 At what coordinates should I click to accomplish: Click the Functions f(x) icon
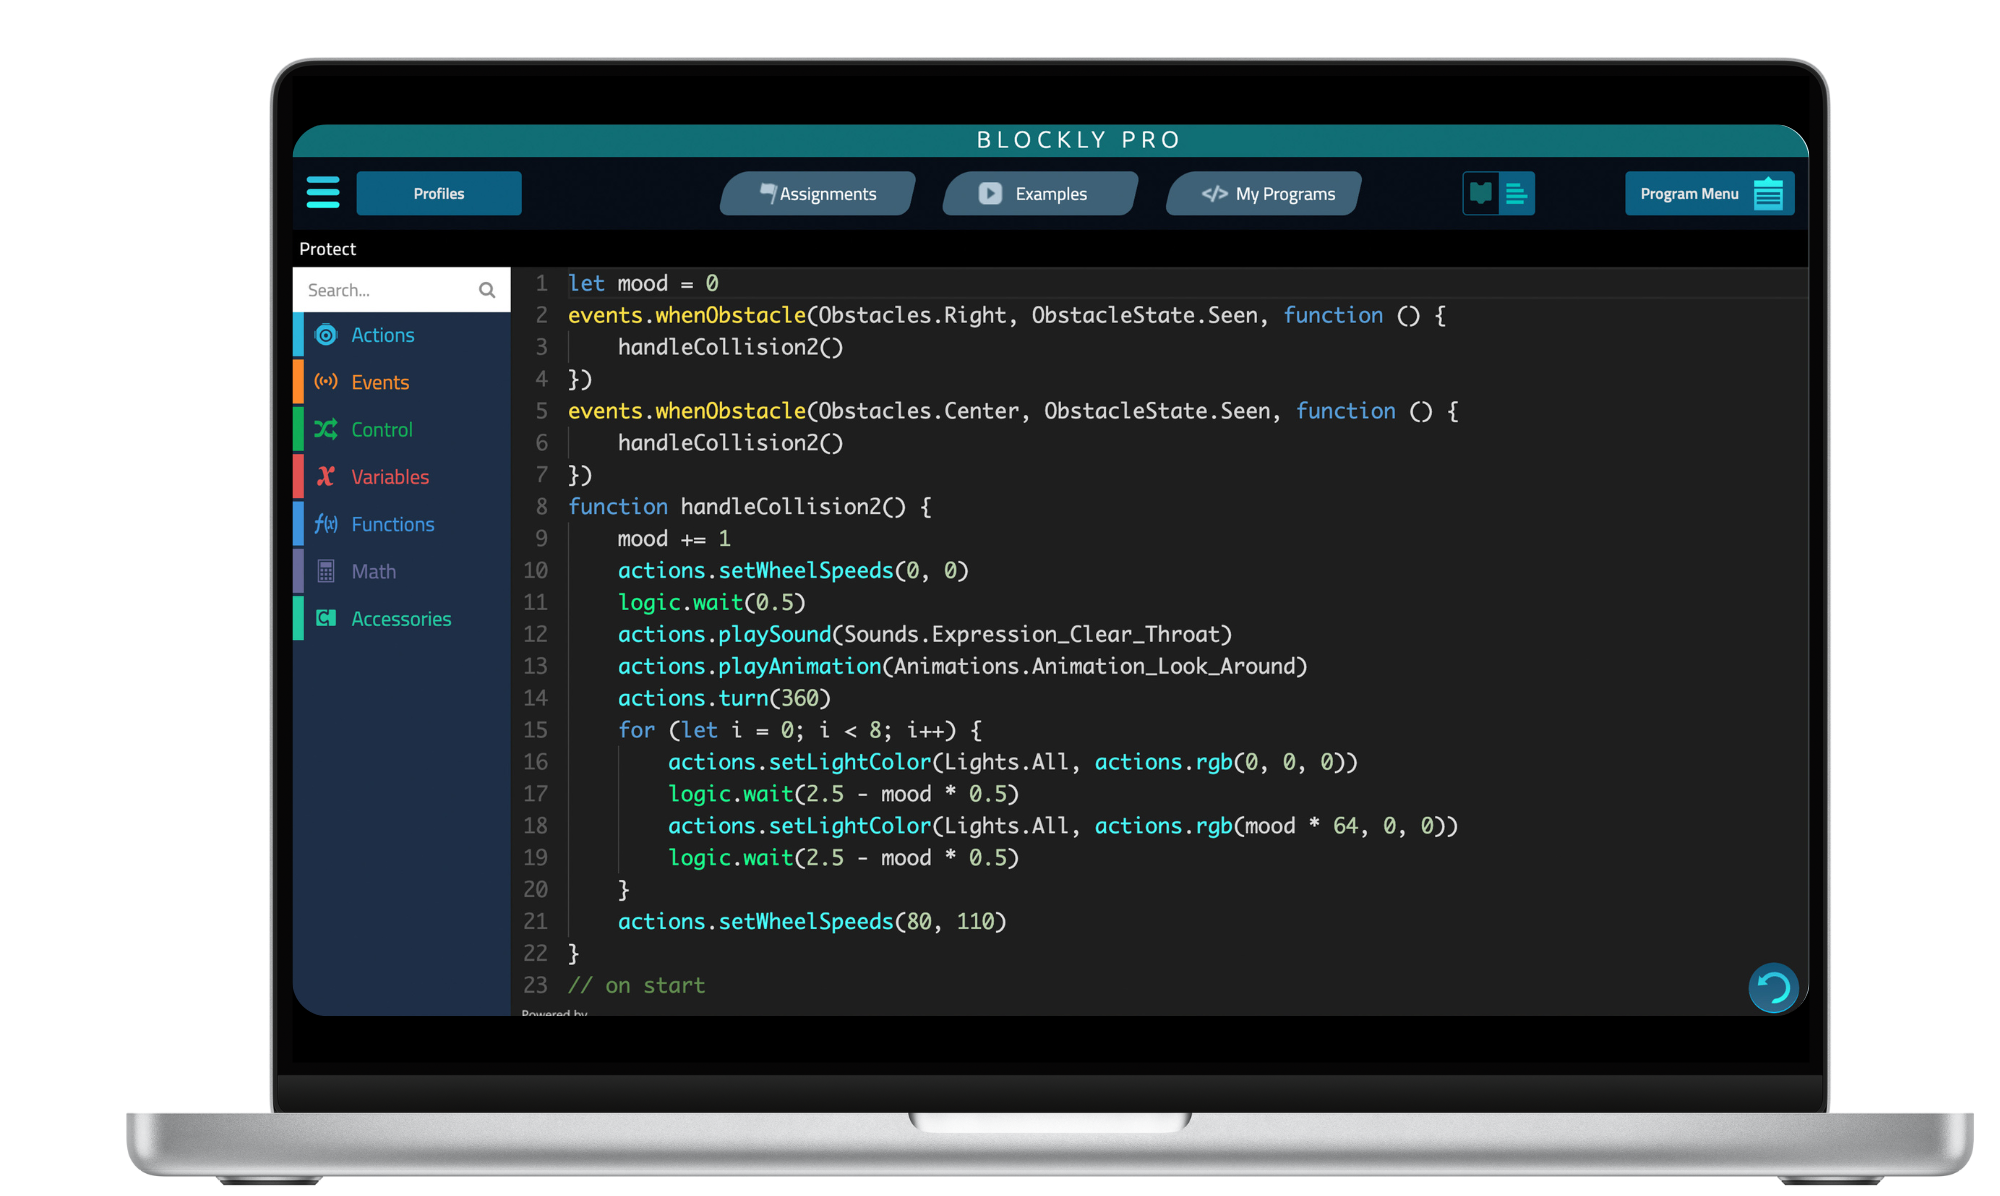tap(326, 524)
